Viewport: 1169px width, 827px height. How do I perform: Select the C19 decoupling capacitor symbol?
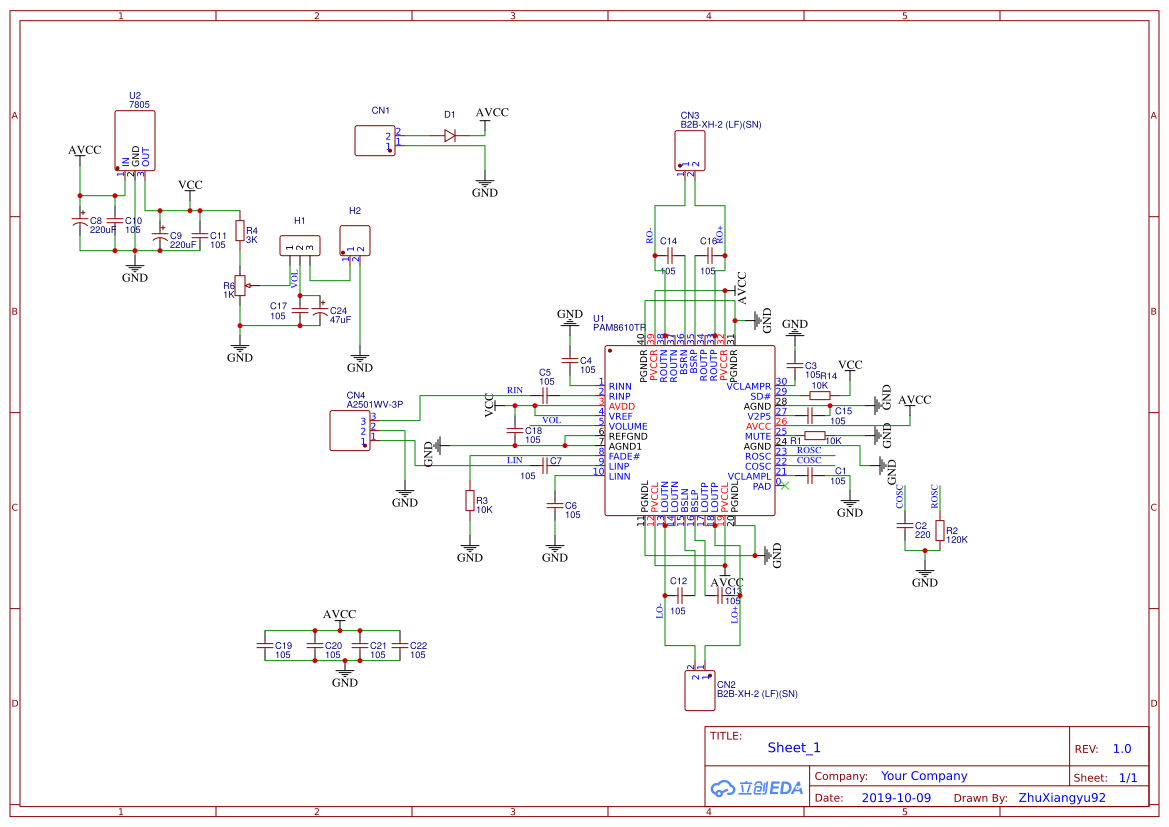pos(265,645)
